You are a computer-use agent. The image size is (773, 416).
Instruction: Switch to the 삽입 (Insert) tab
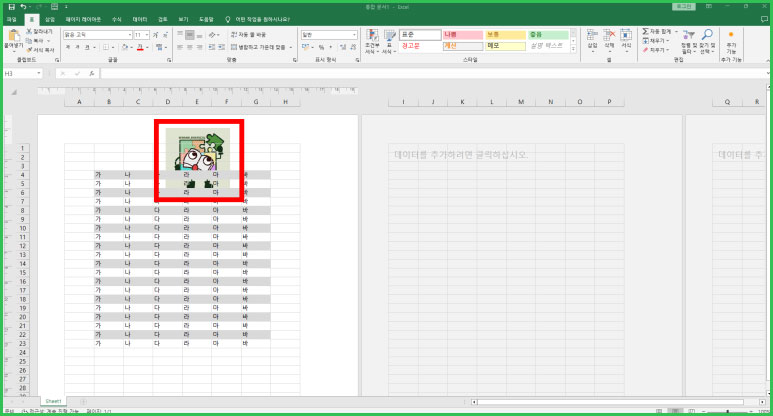click(x=50, y=20)
